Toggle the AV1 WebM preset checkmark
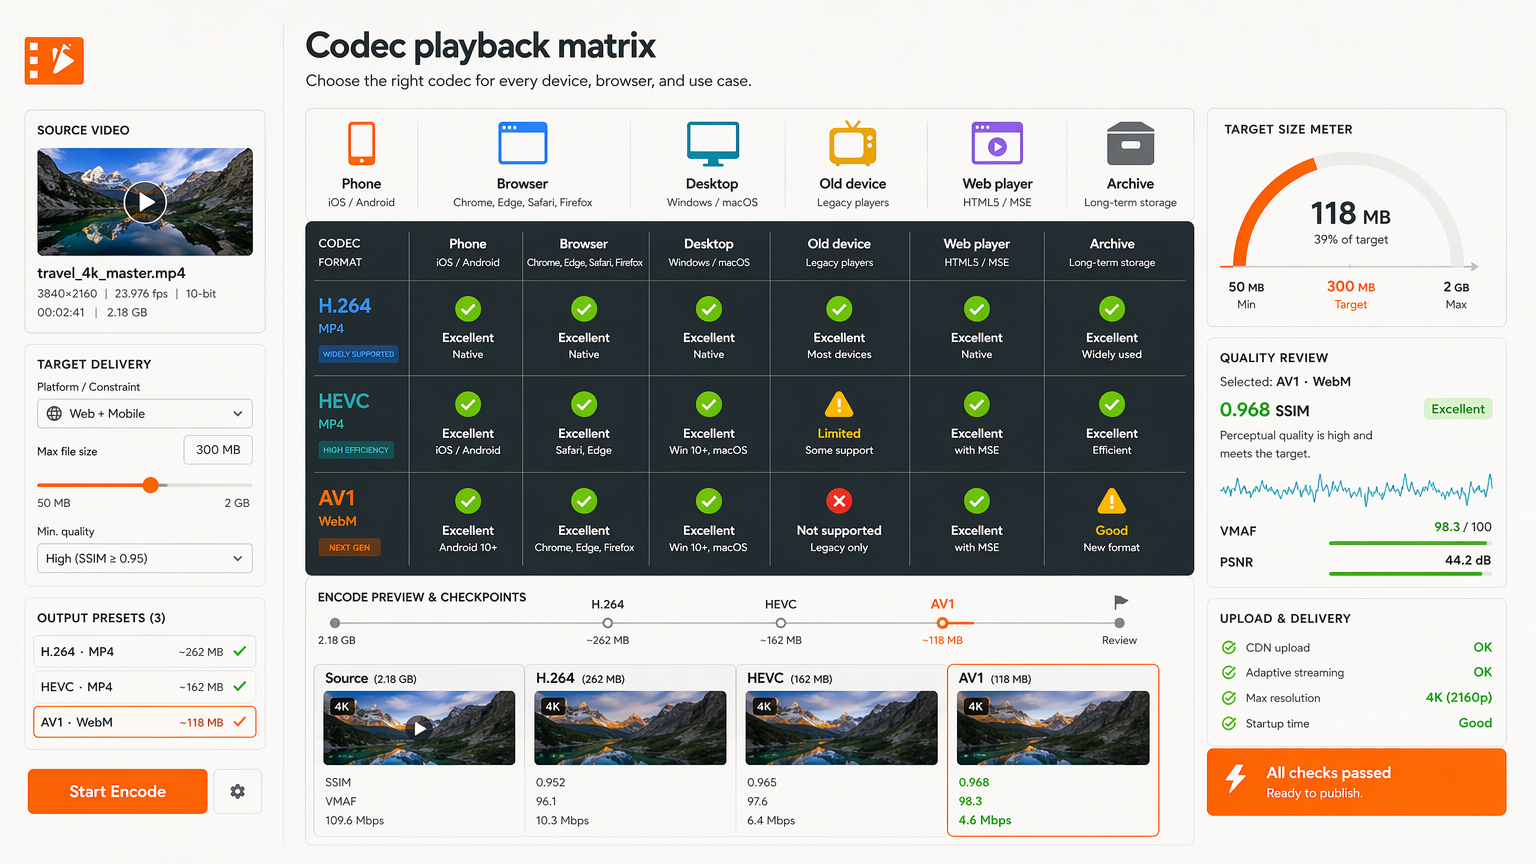 click(240, 722)
